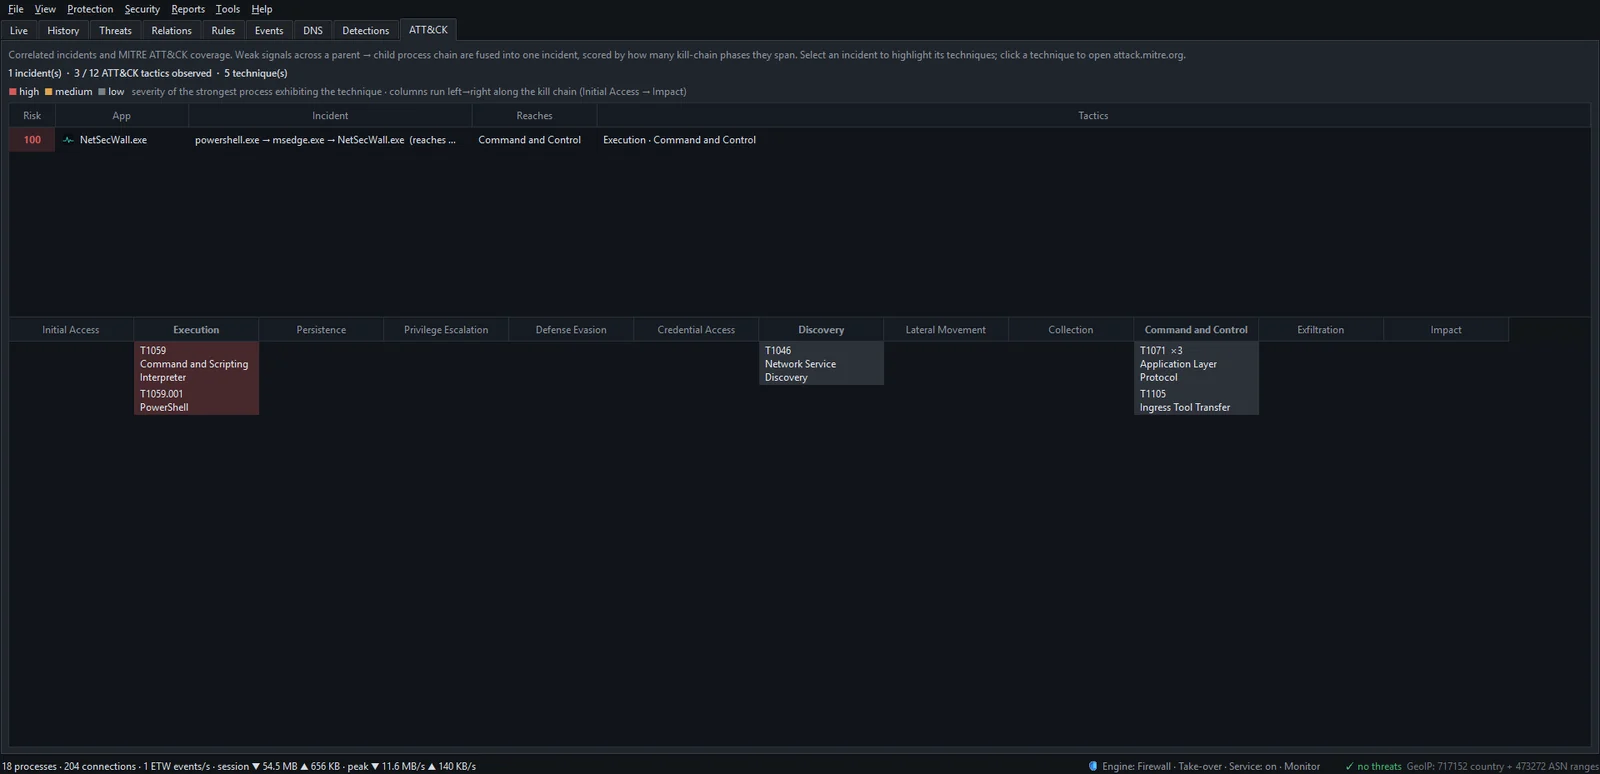Click the Lateral Movement tactic column header

tap(946, 330)
